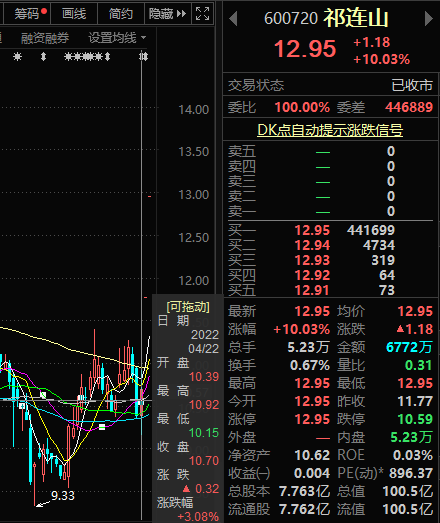Screen dimensions: 440x523
Task: Click the 14.00 price axis label
Action: [193, 110]
